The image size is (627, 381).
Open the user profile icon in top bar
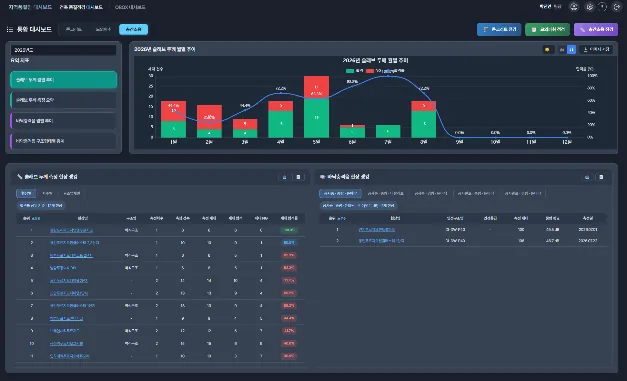[x=574, y=7]
